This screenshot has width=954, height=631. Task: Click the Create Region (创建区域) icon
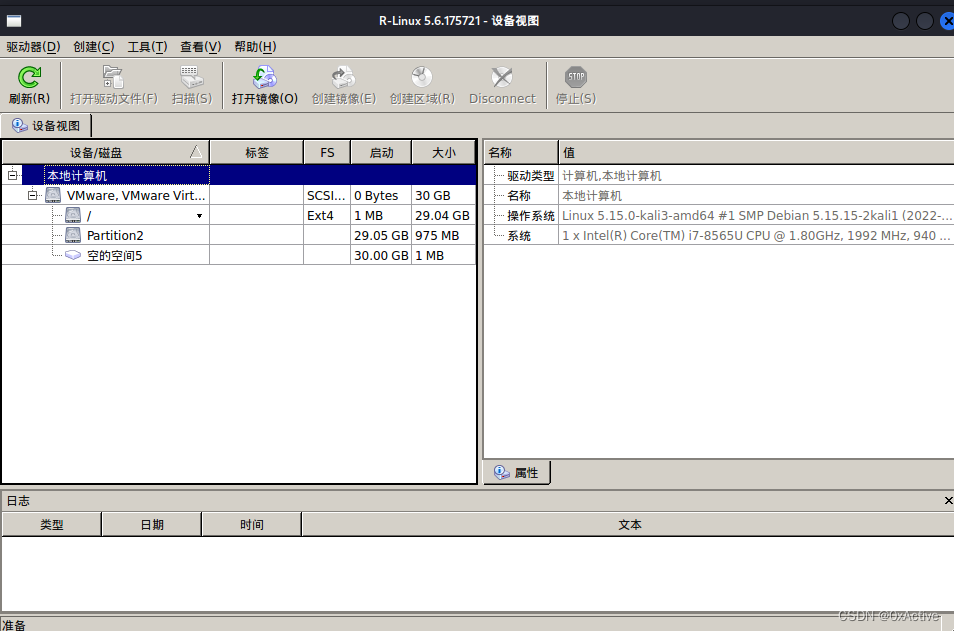(x=422, y=77)
